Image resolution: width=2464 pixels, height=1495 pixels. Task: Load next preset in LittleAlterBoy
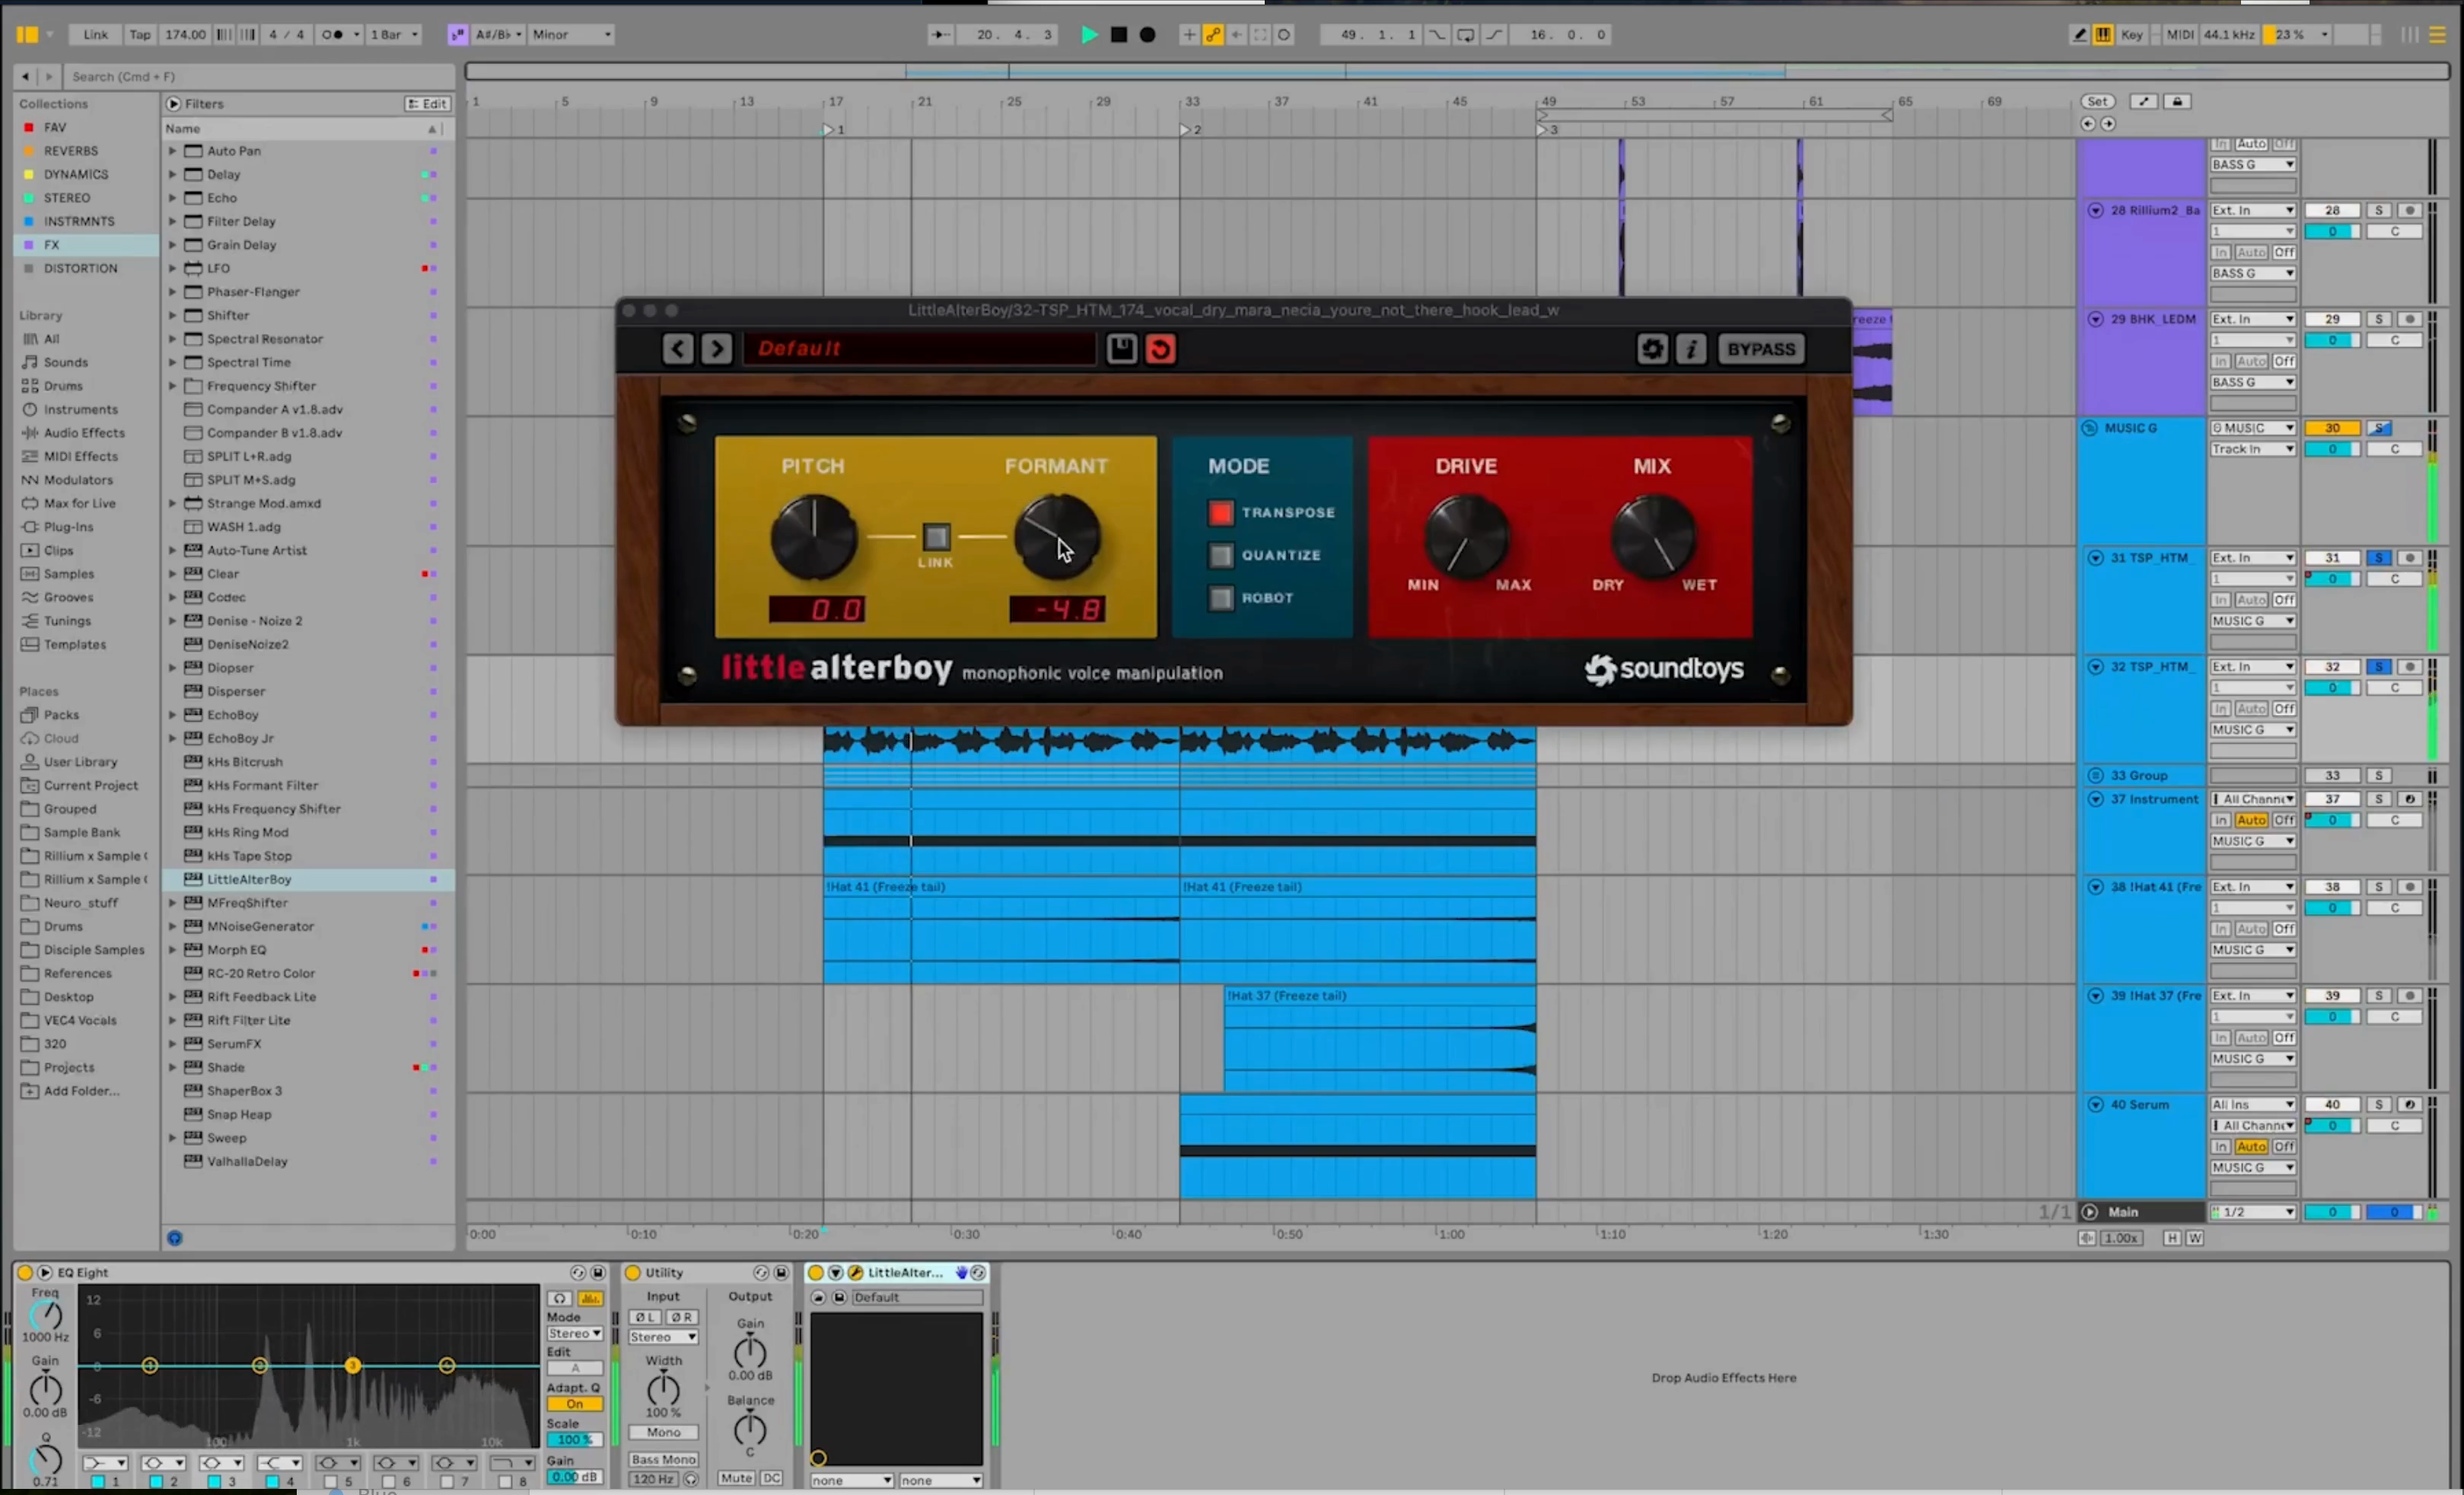716,348
